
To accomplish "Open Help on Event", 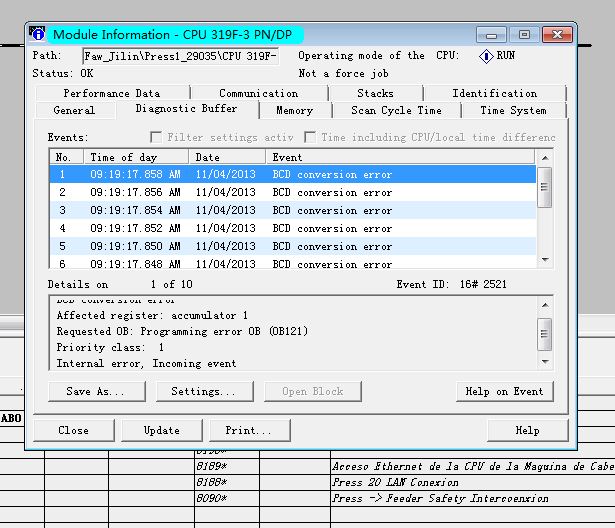I will [x=504, y=391].
